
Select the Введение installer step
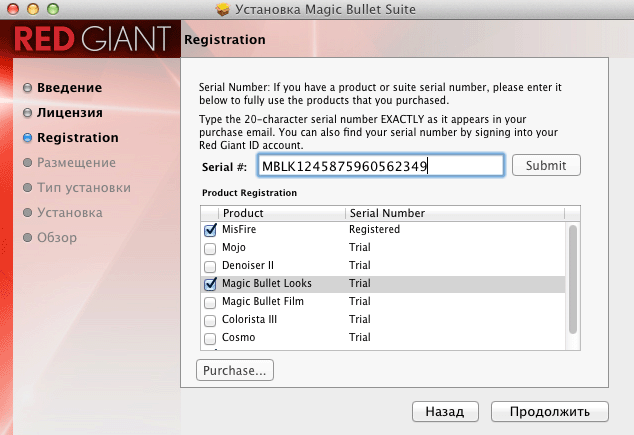pyautogui.click(x=69, y=88)
